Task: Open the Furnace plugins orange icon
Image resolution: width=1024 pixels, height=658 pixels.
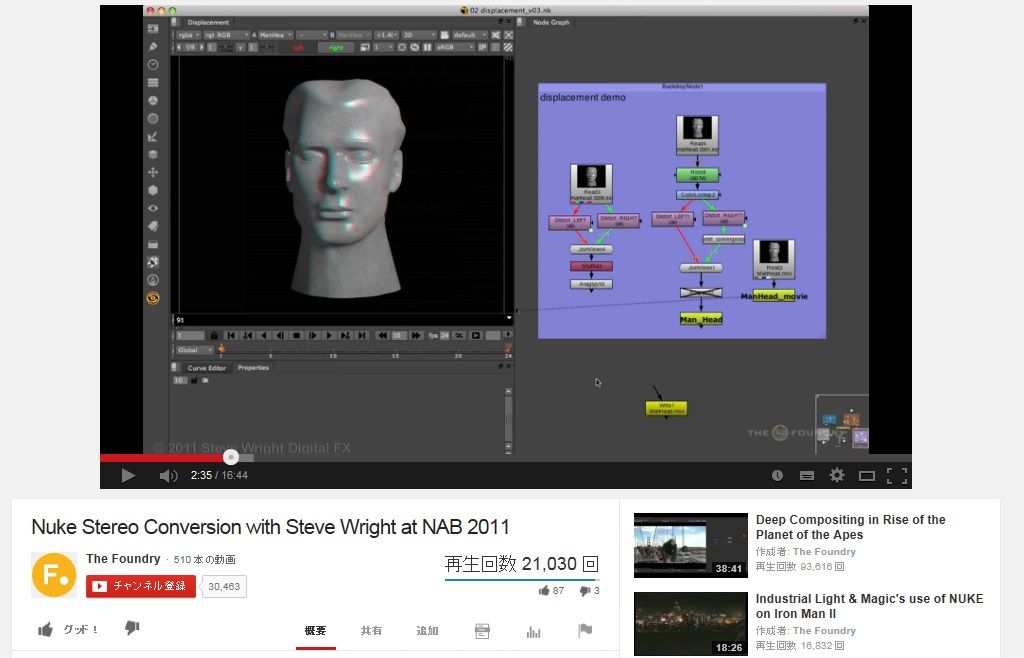Action: click(x=153, y=298)
